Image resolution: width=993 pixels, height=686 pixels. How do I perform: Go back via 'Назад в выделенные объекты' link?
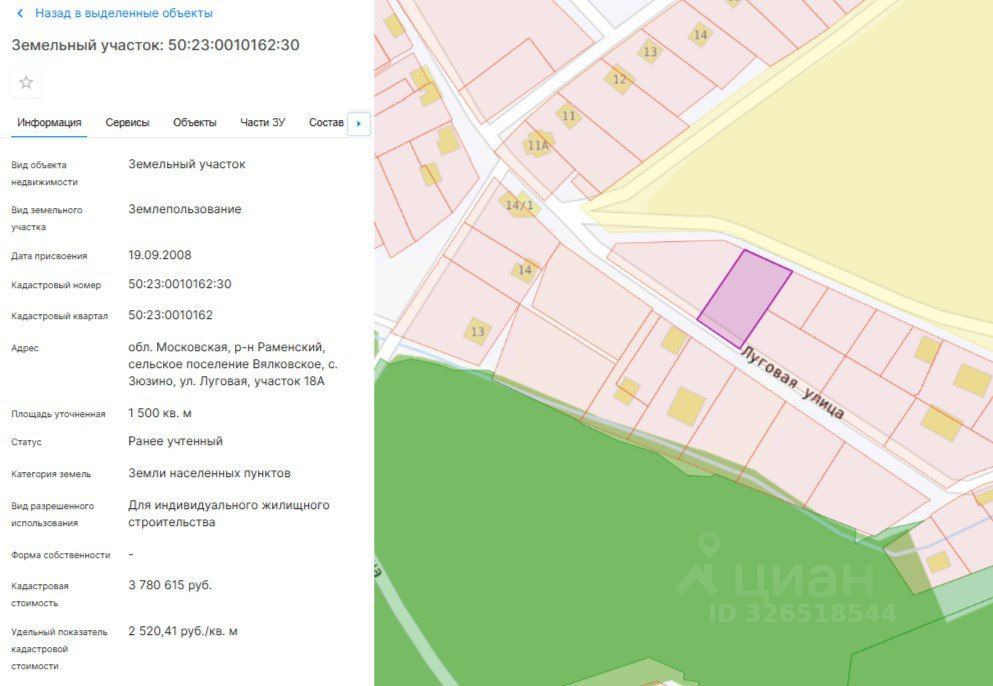[x=123, y=13]
